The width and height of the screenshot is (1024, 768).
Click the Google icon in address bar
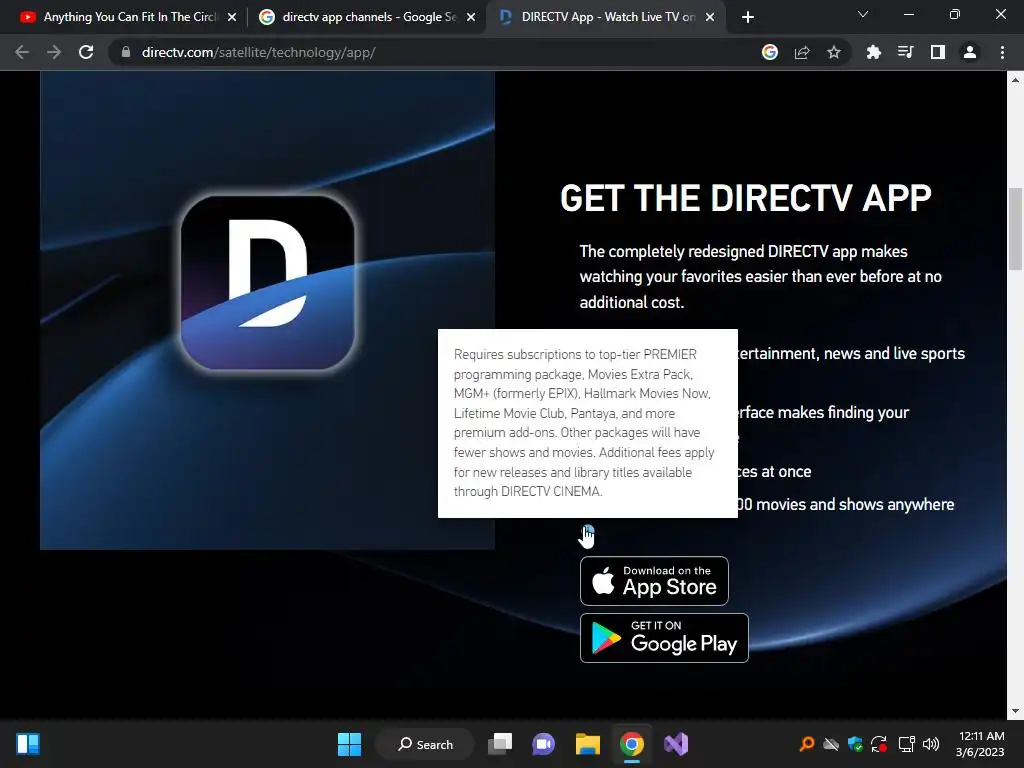tap(770, 52)
